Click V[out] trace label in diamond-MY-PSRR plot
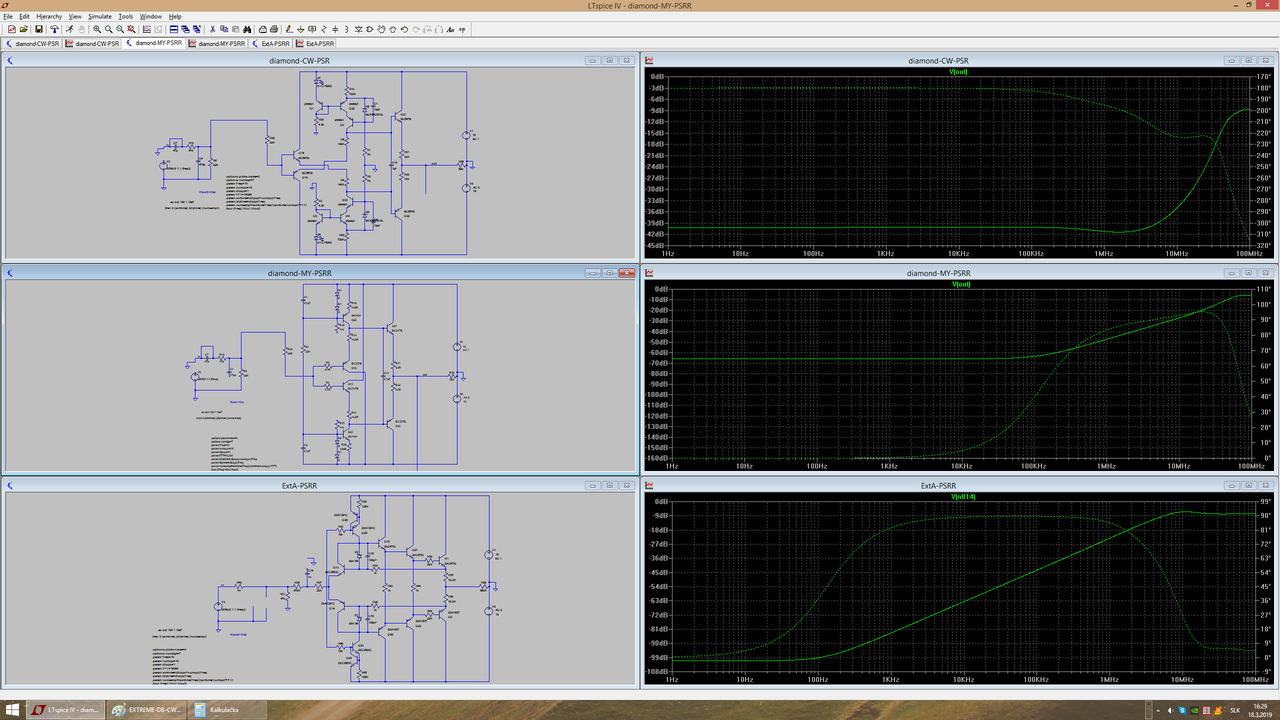 click(x=962, y=284)
